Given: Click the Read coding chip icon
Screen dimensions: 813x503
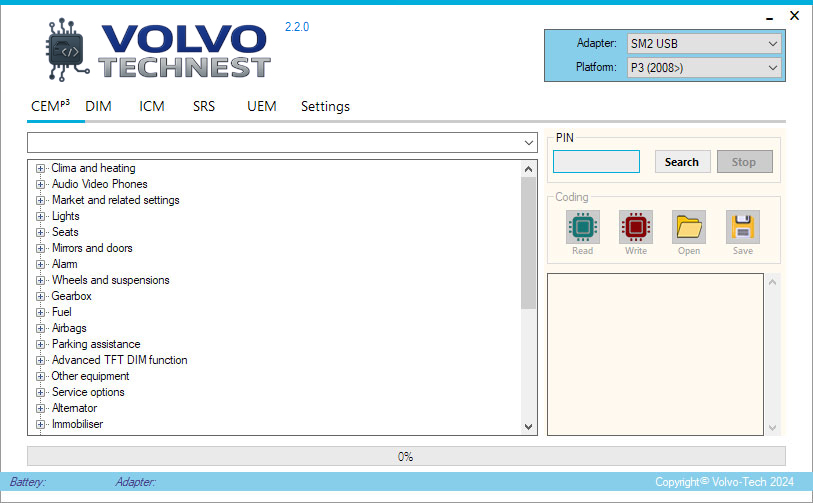Looking at the screenshot, I should [x=583, y=227].
